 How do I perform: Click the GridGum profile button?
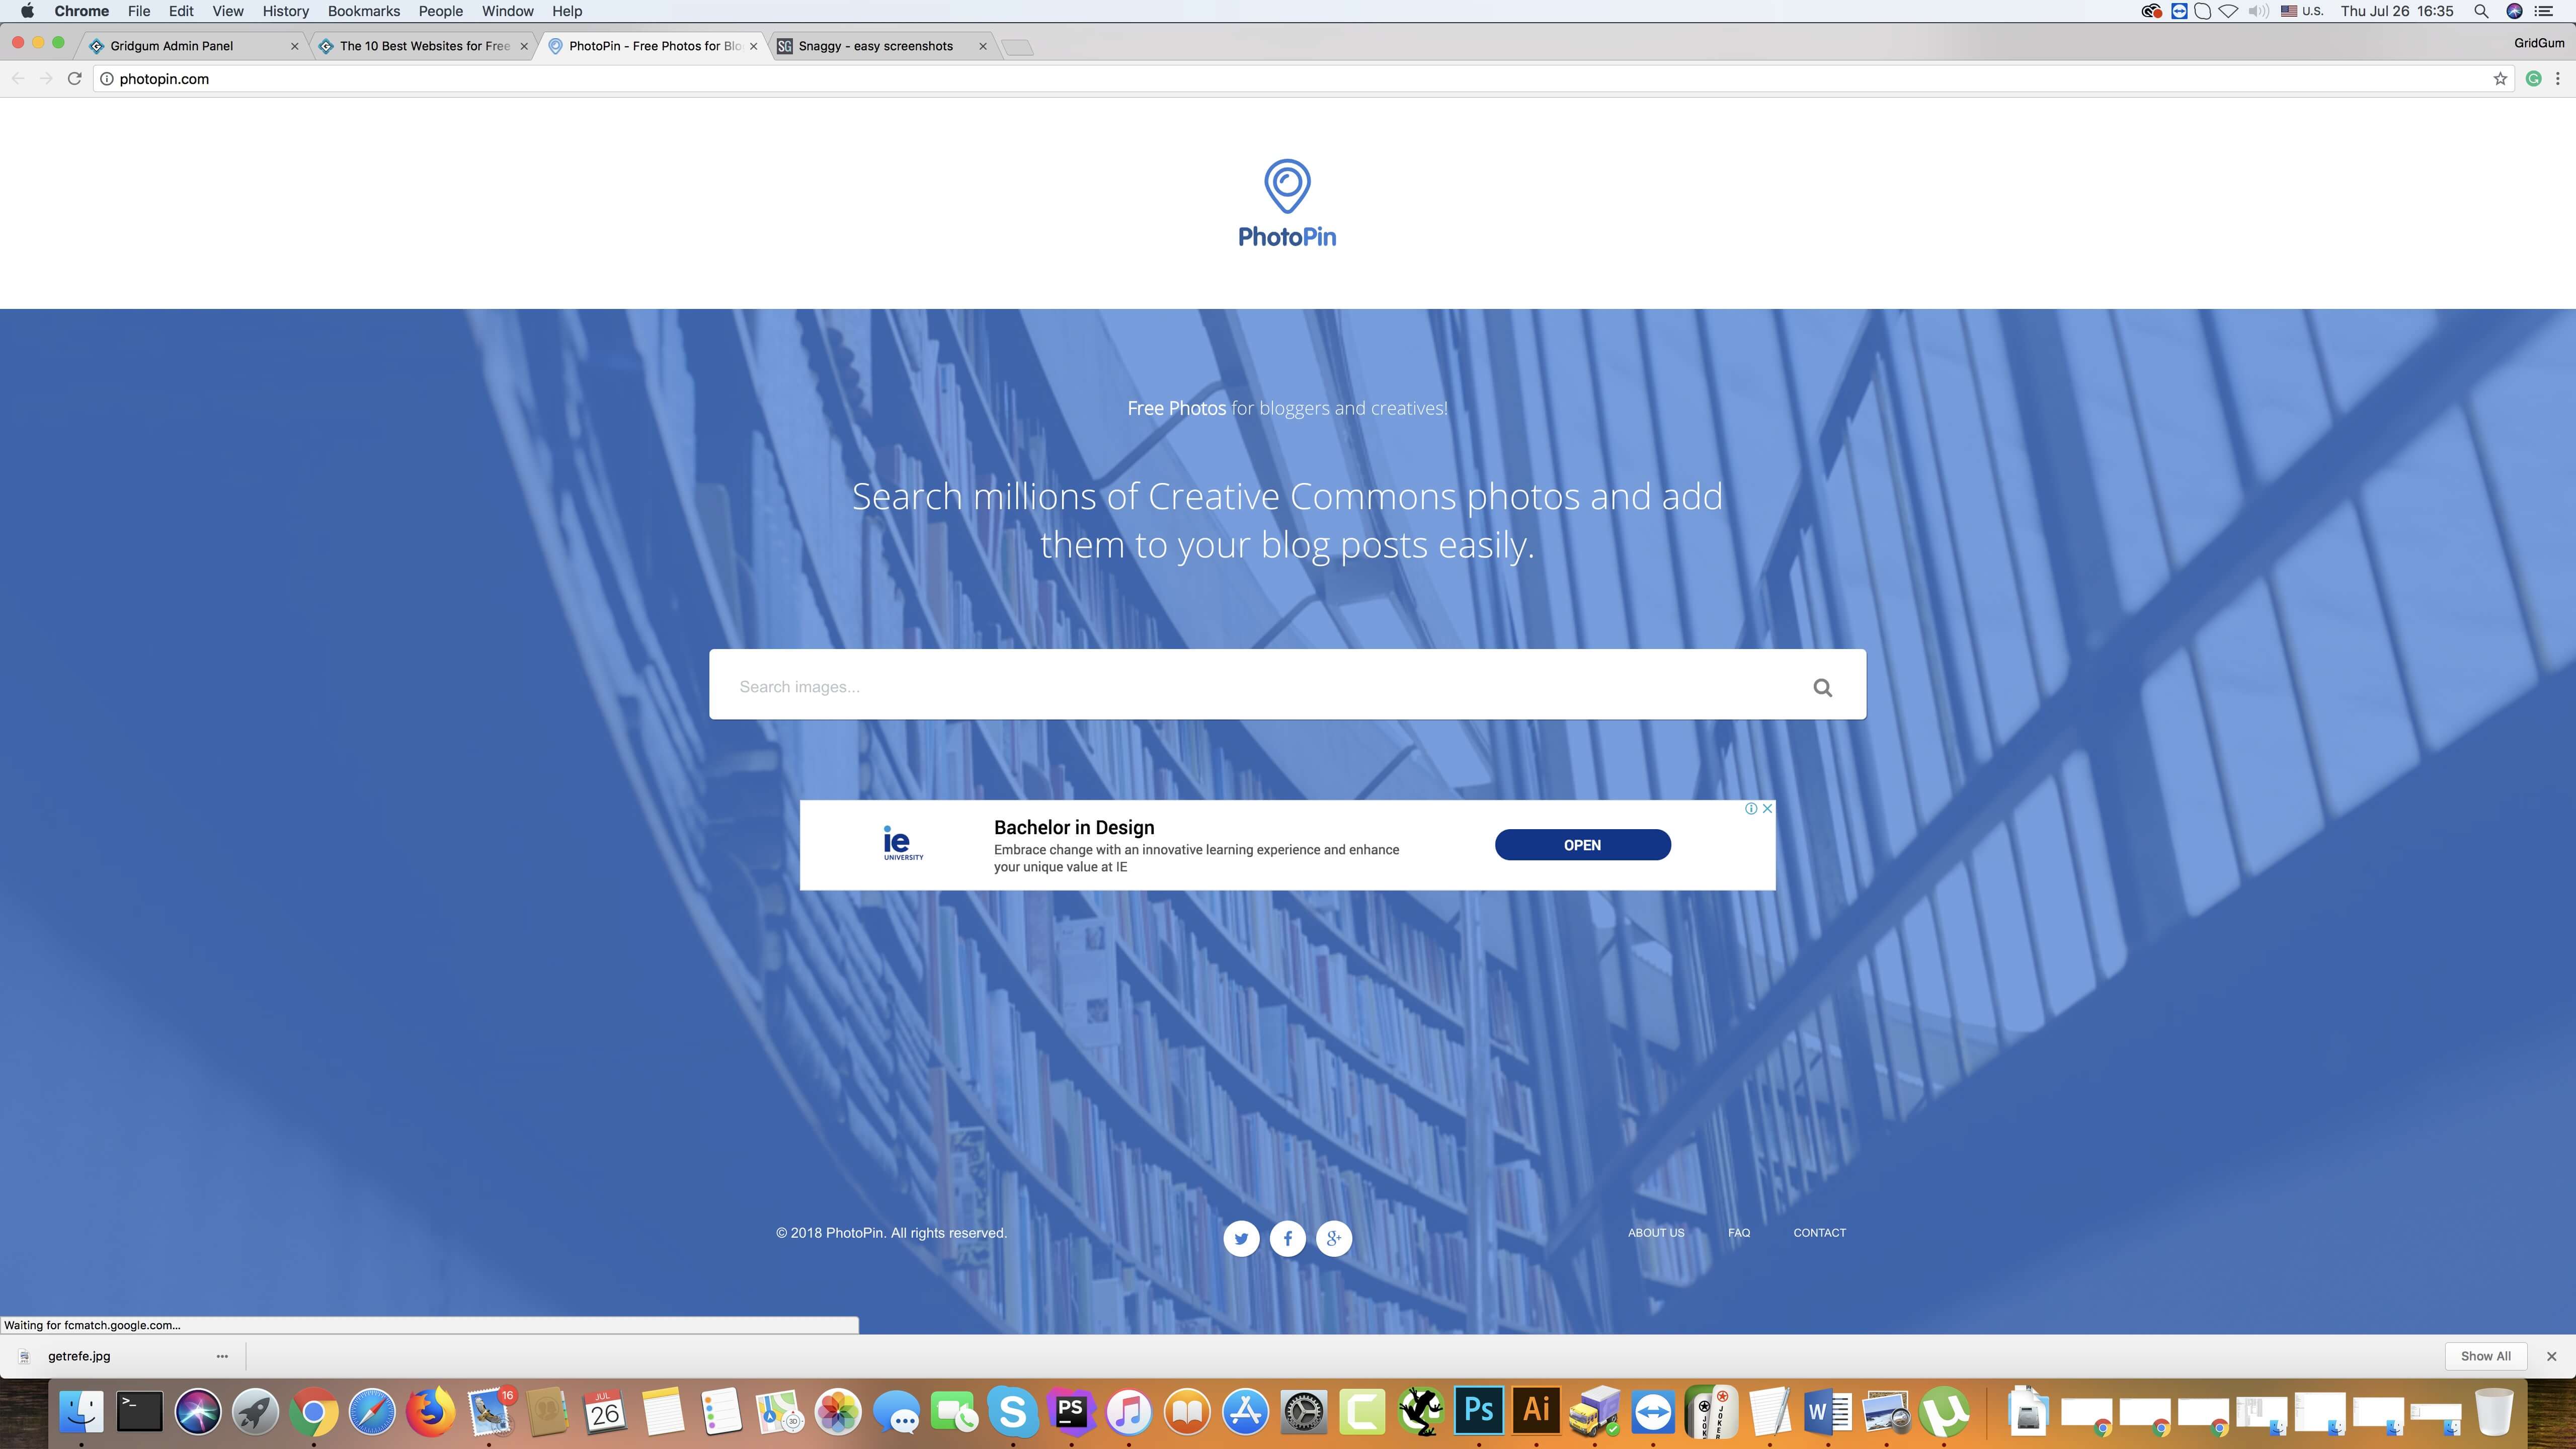tap(2538, 43)
